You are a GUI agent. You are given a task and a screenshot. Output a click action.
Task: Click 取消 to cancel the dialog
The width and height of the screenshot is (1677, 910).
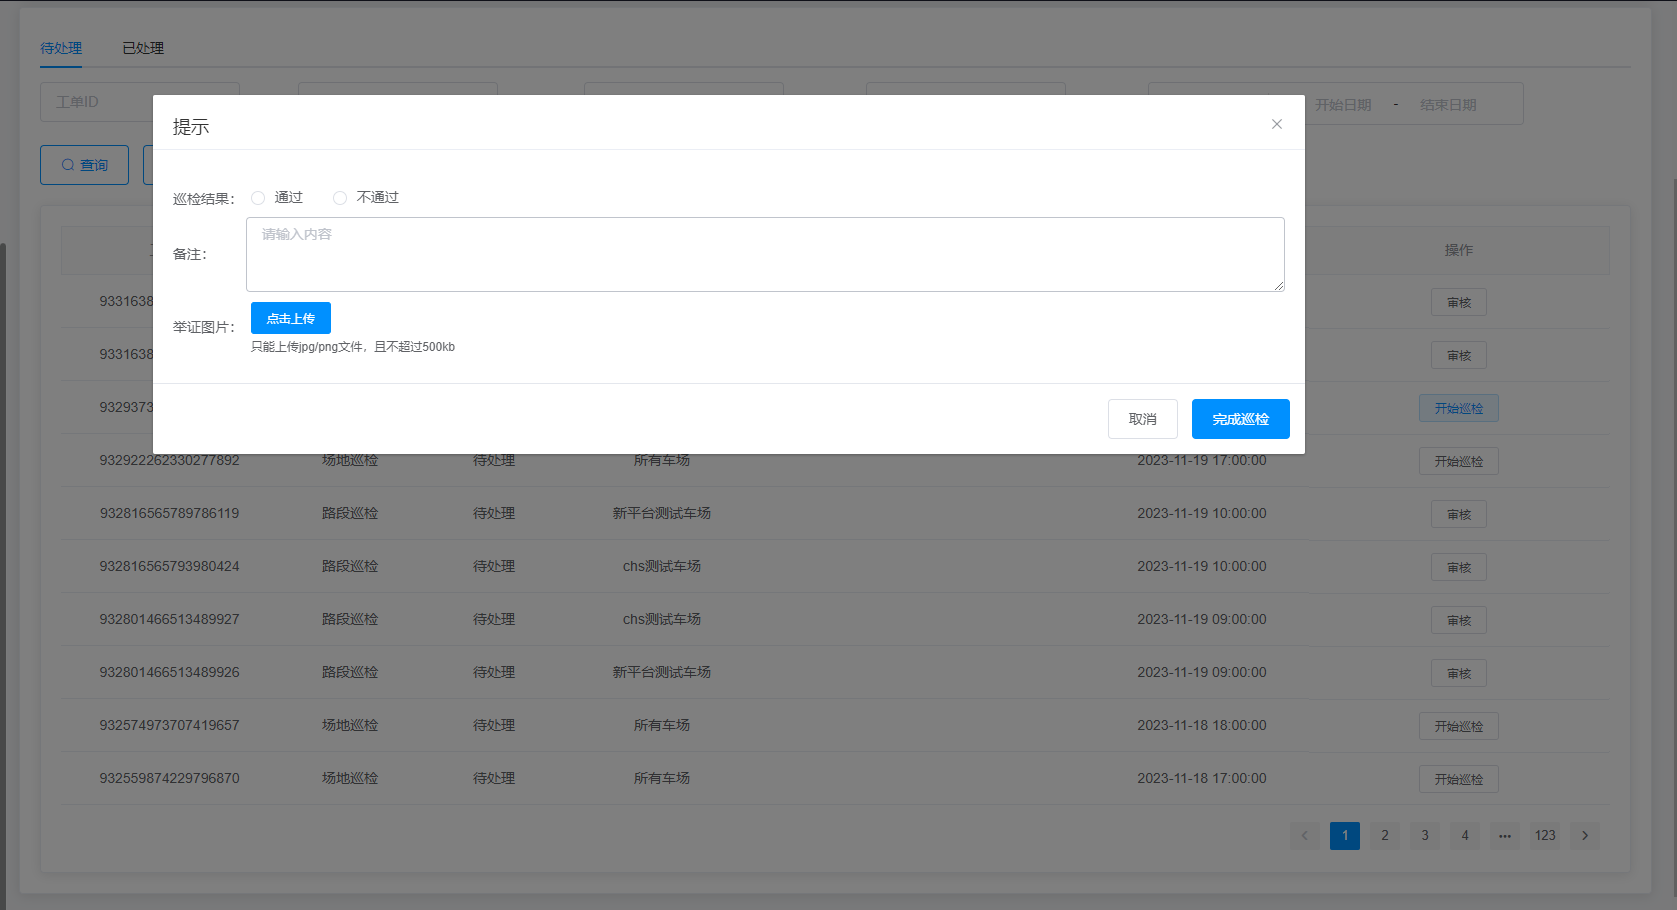pyautogui.click(x=1142, y=419)
